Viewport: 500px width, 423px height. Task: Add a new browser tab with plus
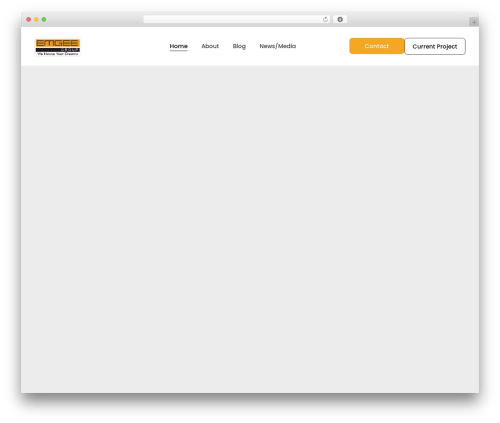[x=474, y=22]
